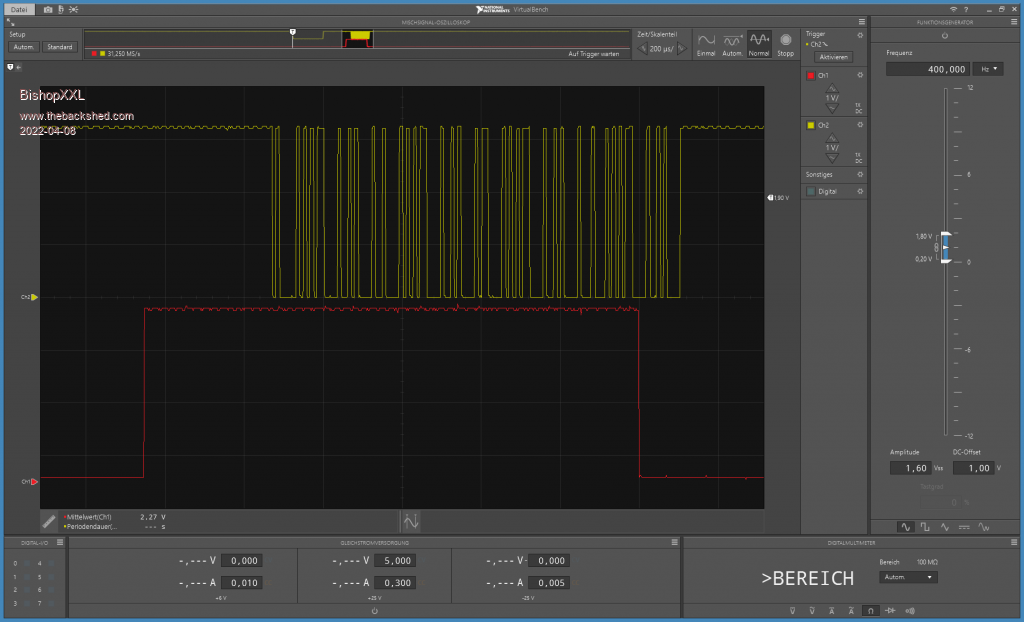Viewport: 1024px width, 622px height.
Task: Open the function generator panel menu
Action: 1015,21
